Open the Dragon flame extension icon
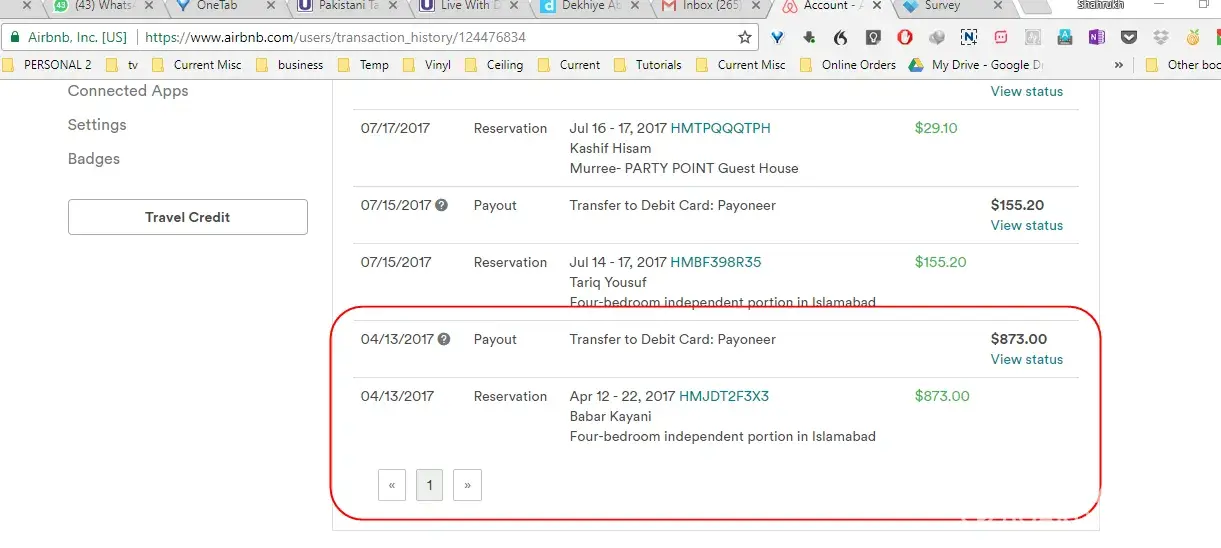1221x548 pixels. 841,38
